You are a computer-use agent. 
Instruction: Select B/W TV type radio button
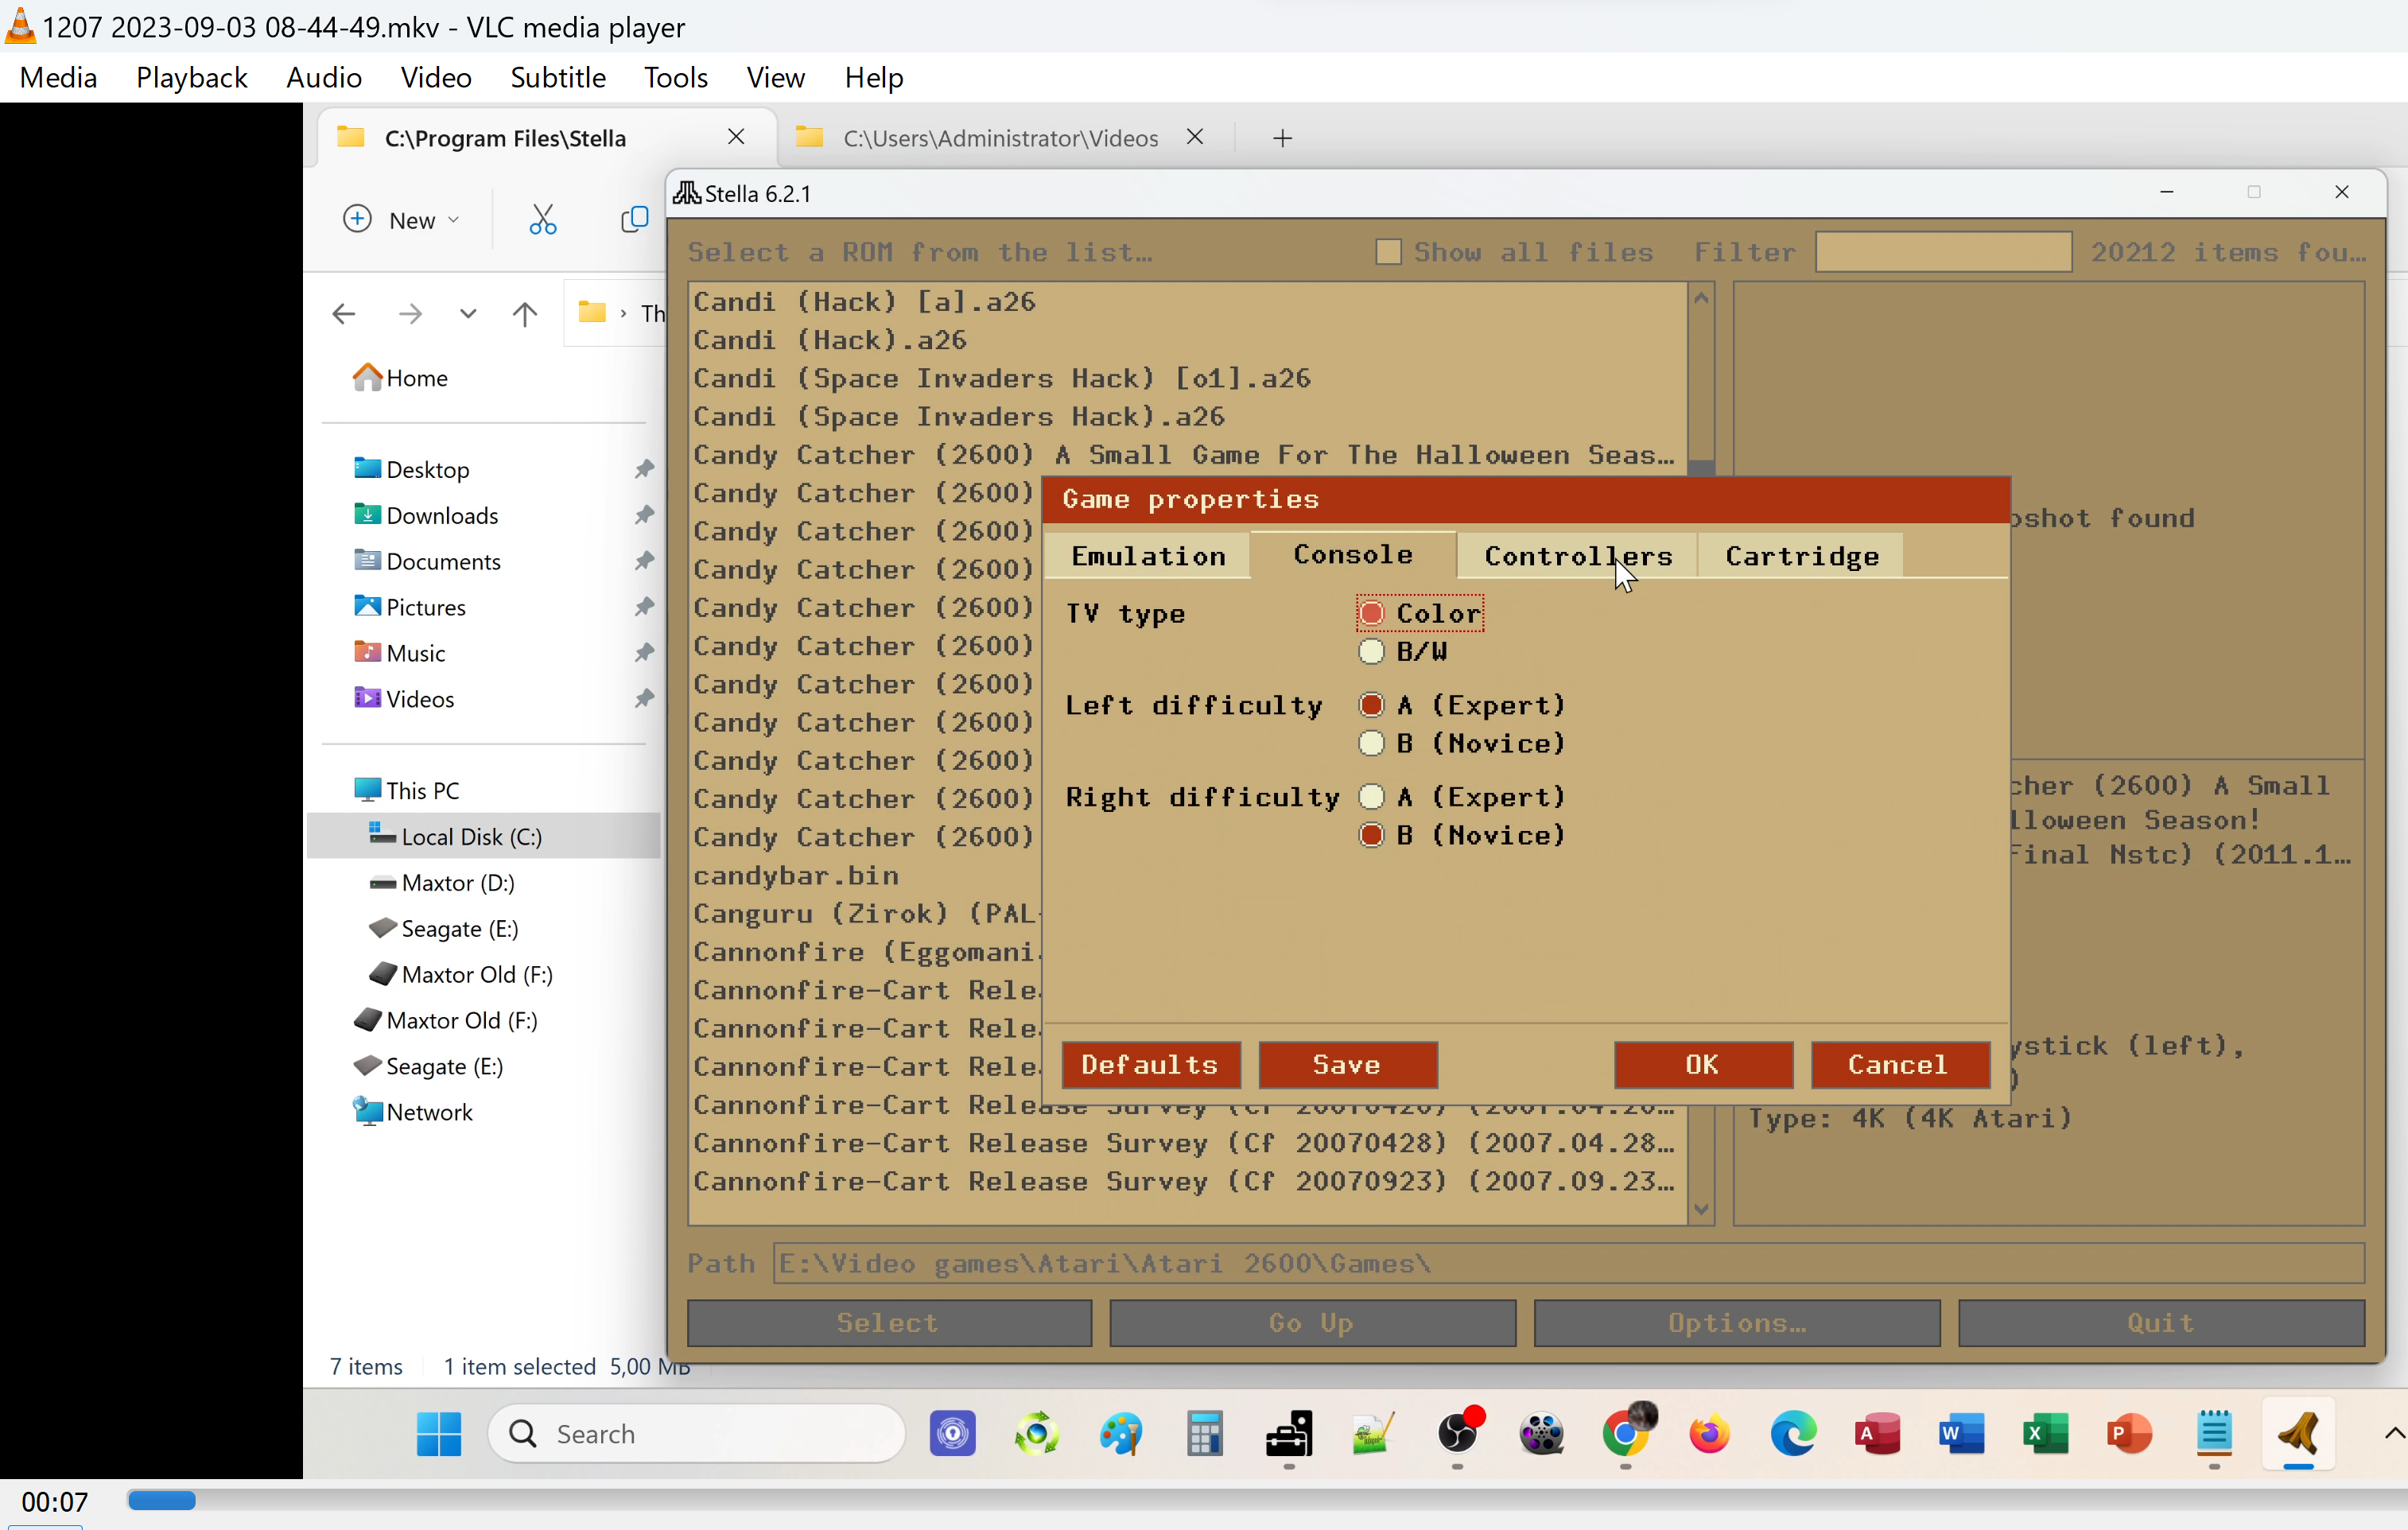click(1371, 652)
